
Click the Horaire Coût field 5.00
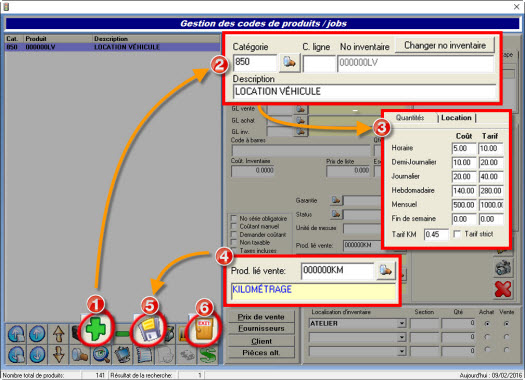pos(464,148)
